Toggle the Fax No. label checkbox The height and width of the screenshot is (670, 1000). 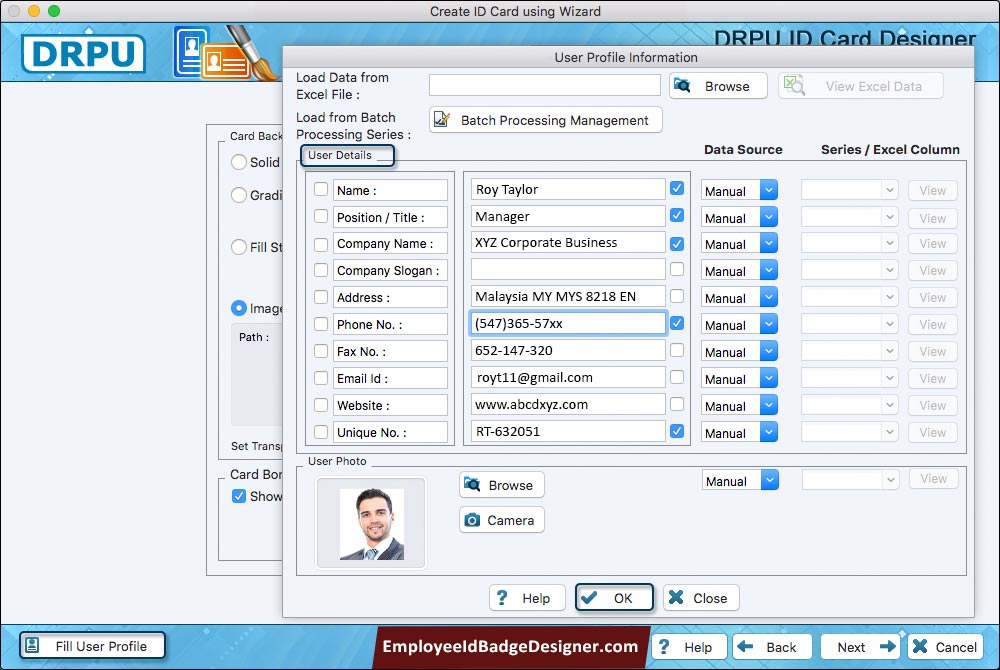coord(321,351)
